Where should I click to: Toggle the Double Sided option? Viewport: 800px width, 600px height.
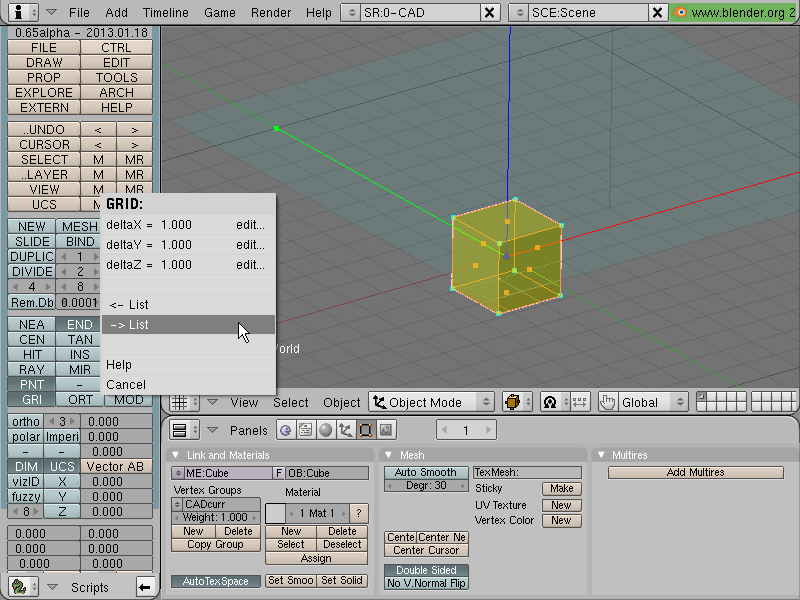click(x=426, y=570)
